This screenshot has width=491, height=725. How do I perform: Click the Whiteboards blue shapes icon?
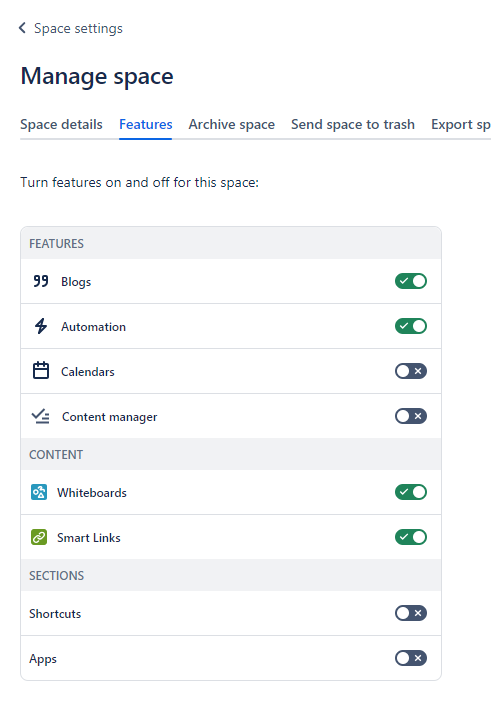click(x=39, y=492)
